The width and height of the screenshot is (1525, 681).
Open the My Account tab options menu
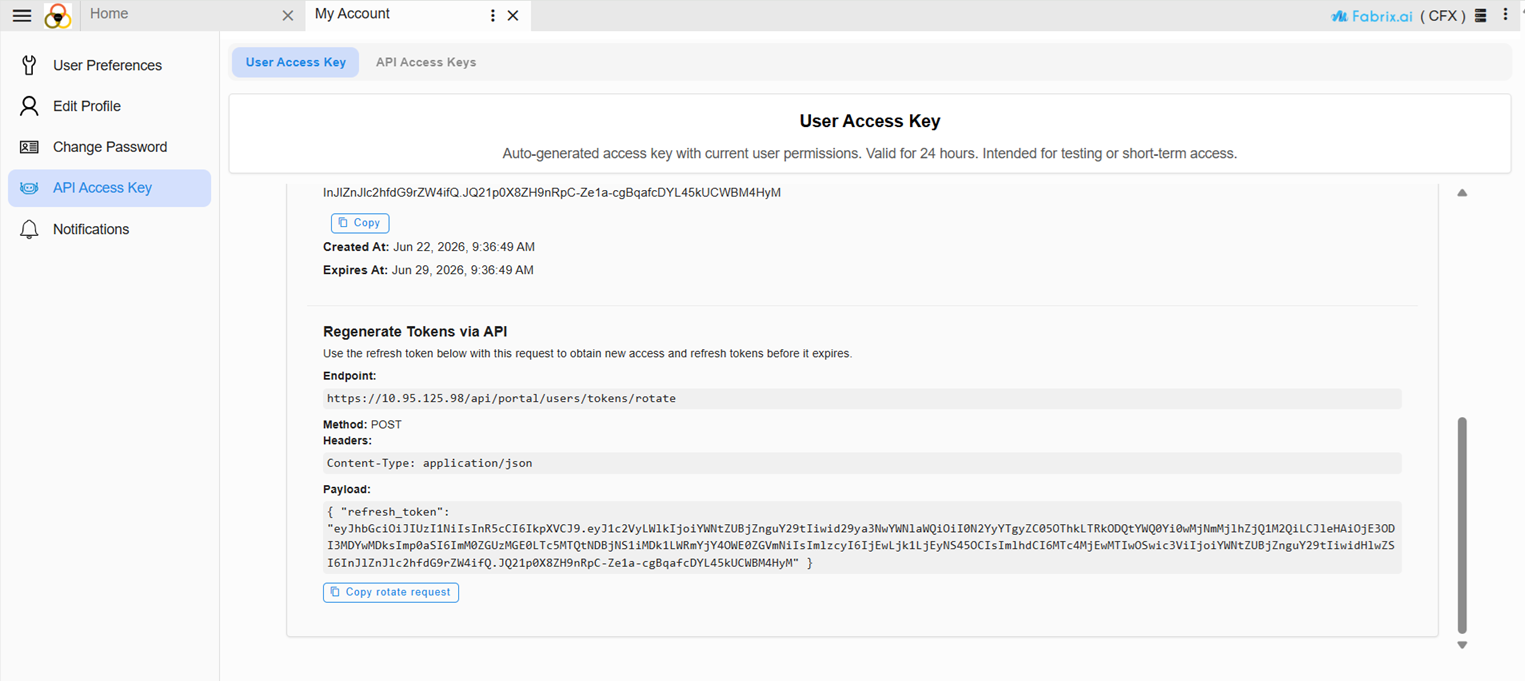point(492,16)
